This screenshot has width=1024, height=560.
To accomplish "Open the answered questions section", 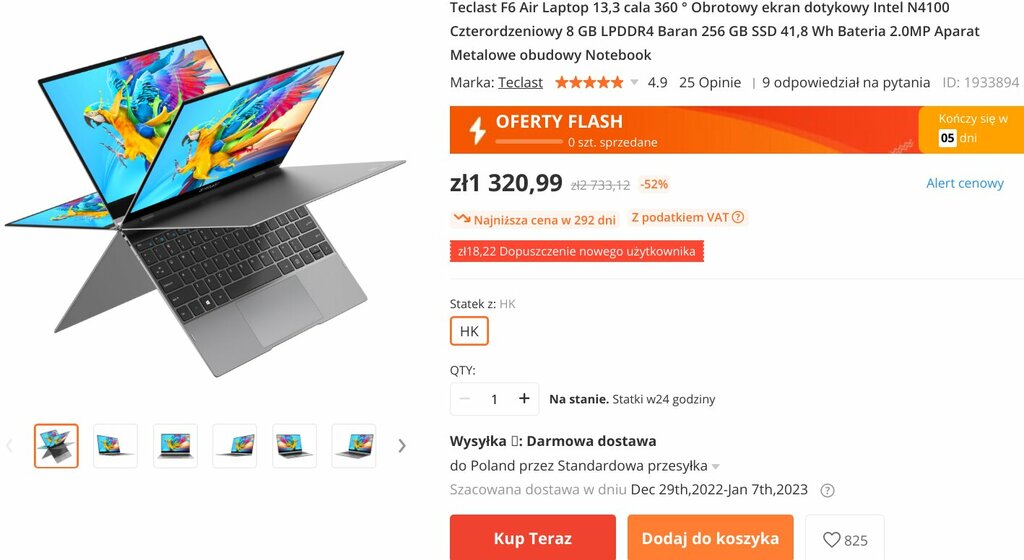I will [846, 82].
